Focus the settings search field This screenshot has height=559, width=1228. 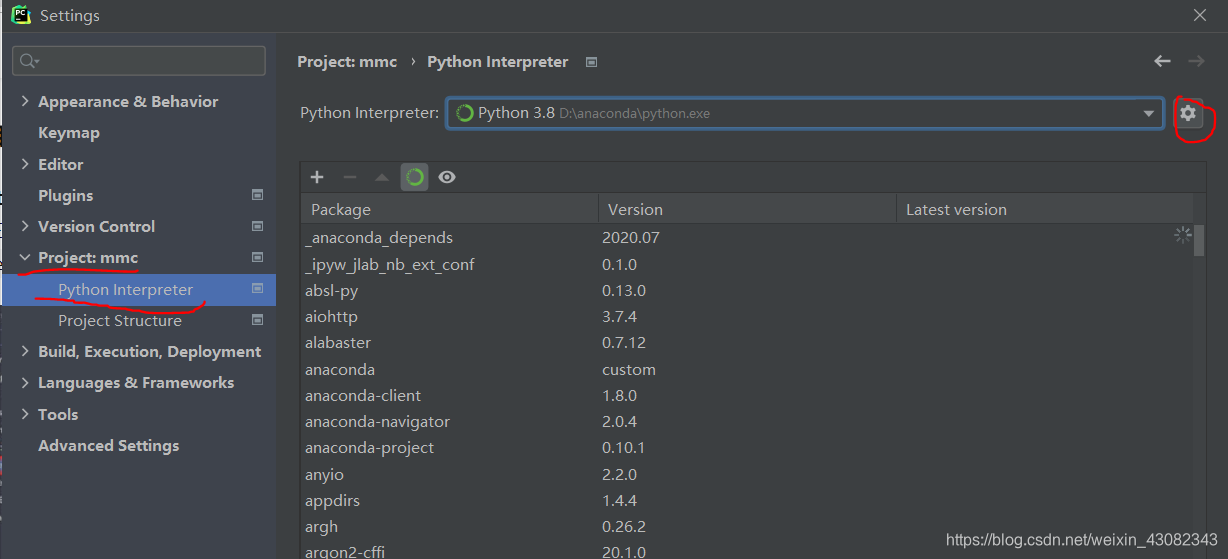pos(139,61)
